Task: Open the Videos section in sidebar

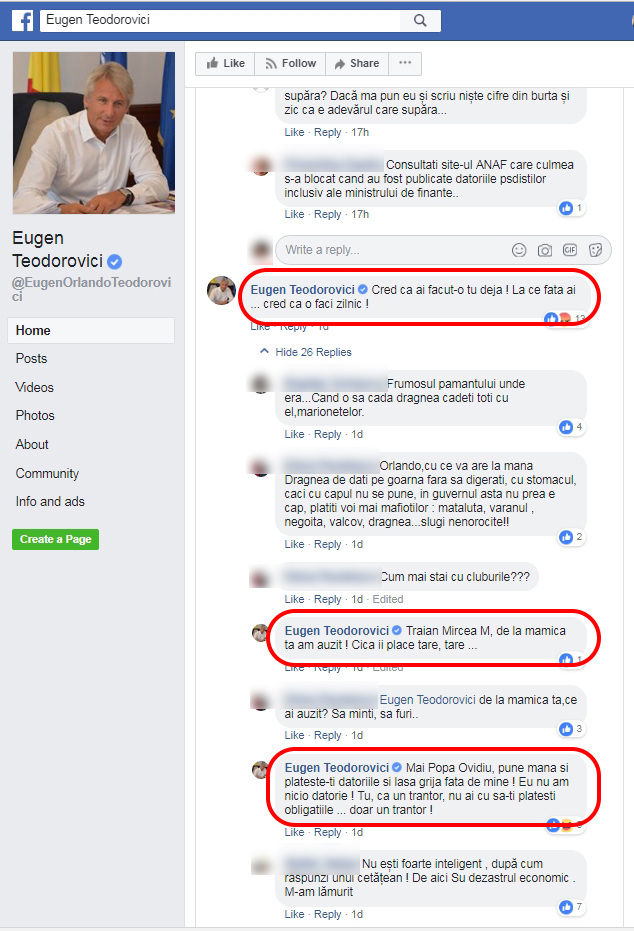Action: coord(34,387)
